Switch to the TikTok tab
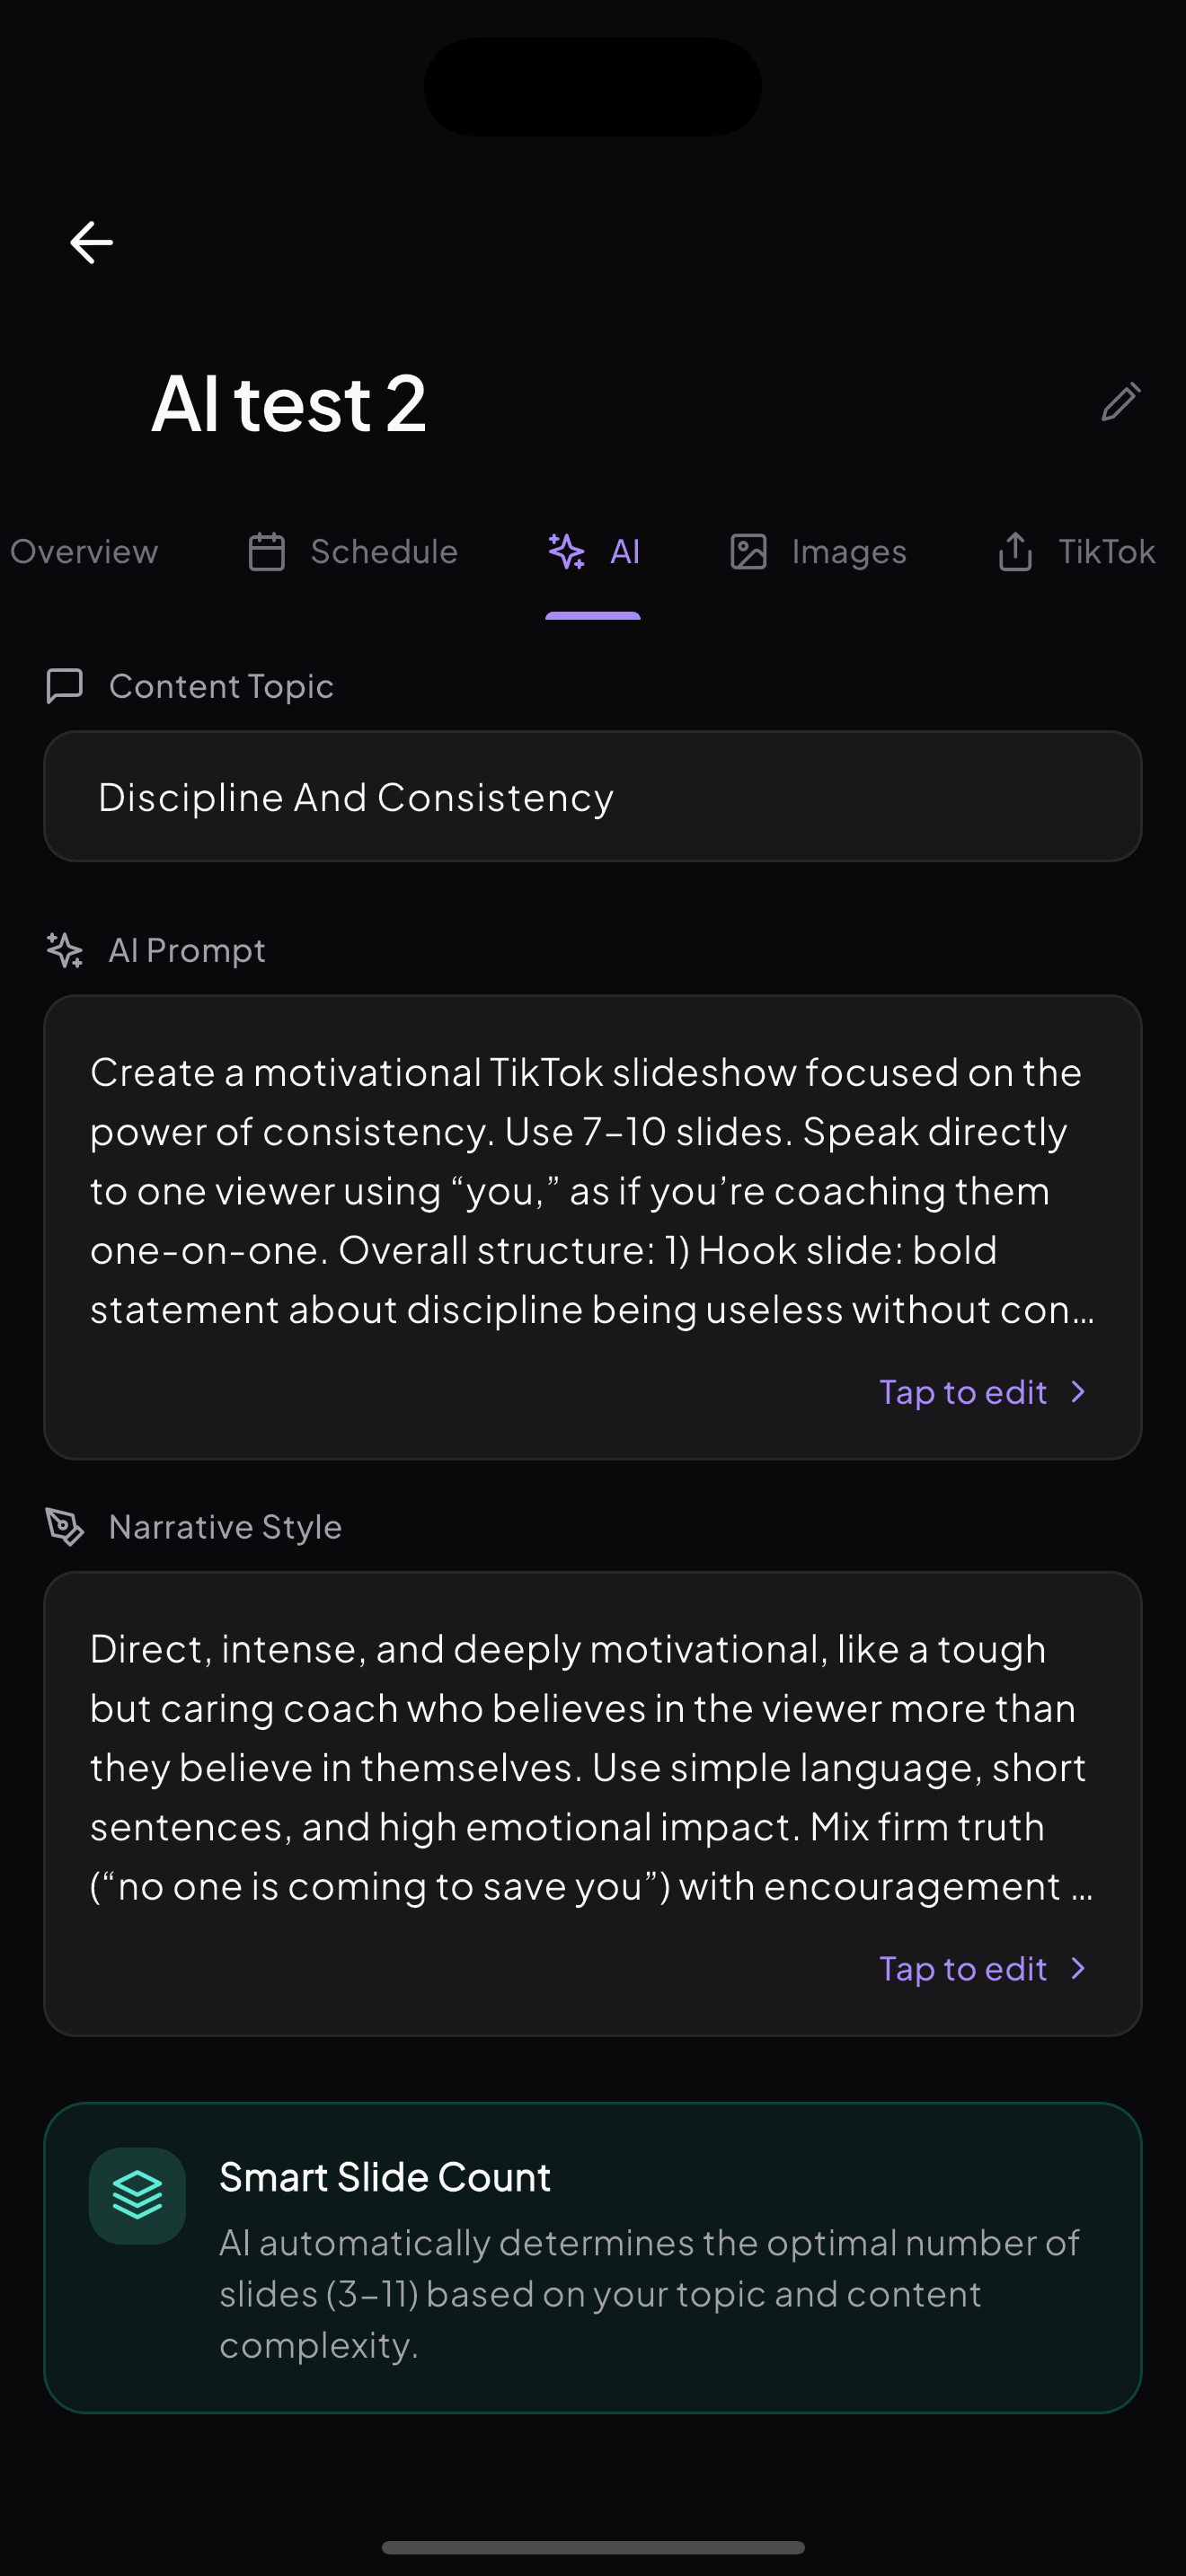Screen dimensions: 1186x2576 pos(1073,551)
